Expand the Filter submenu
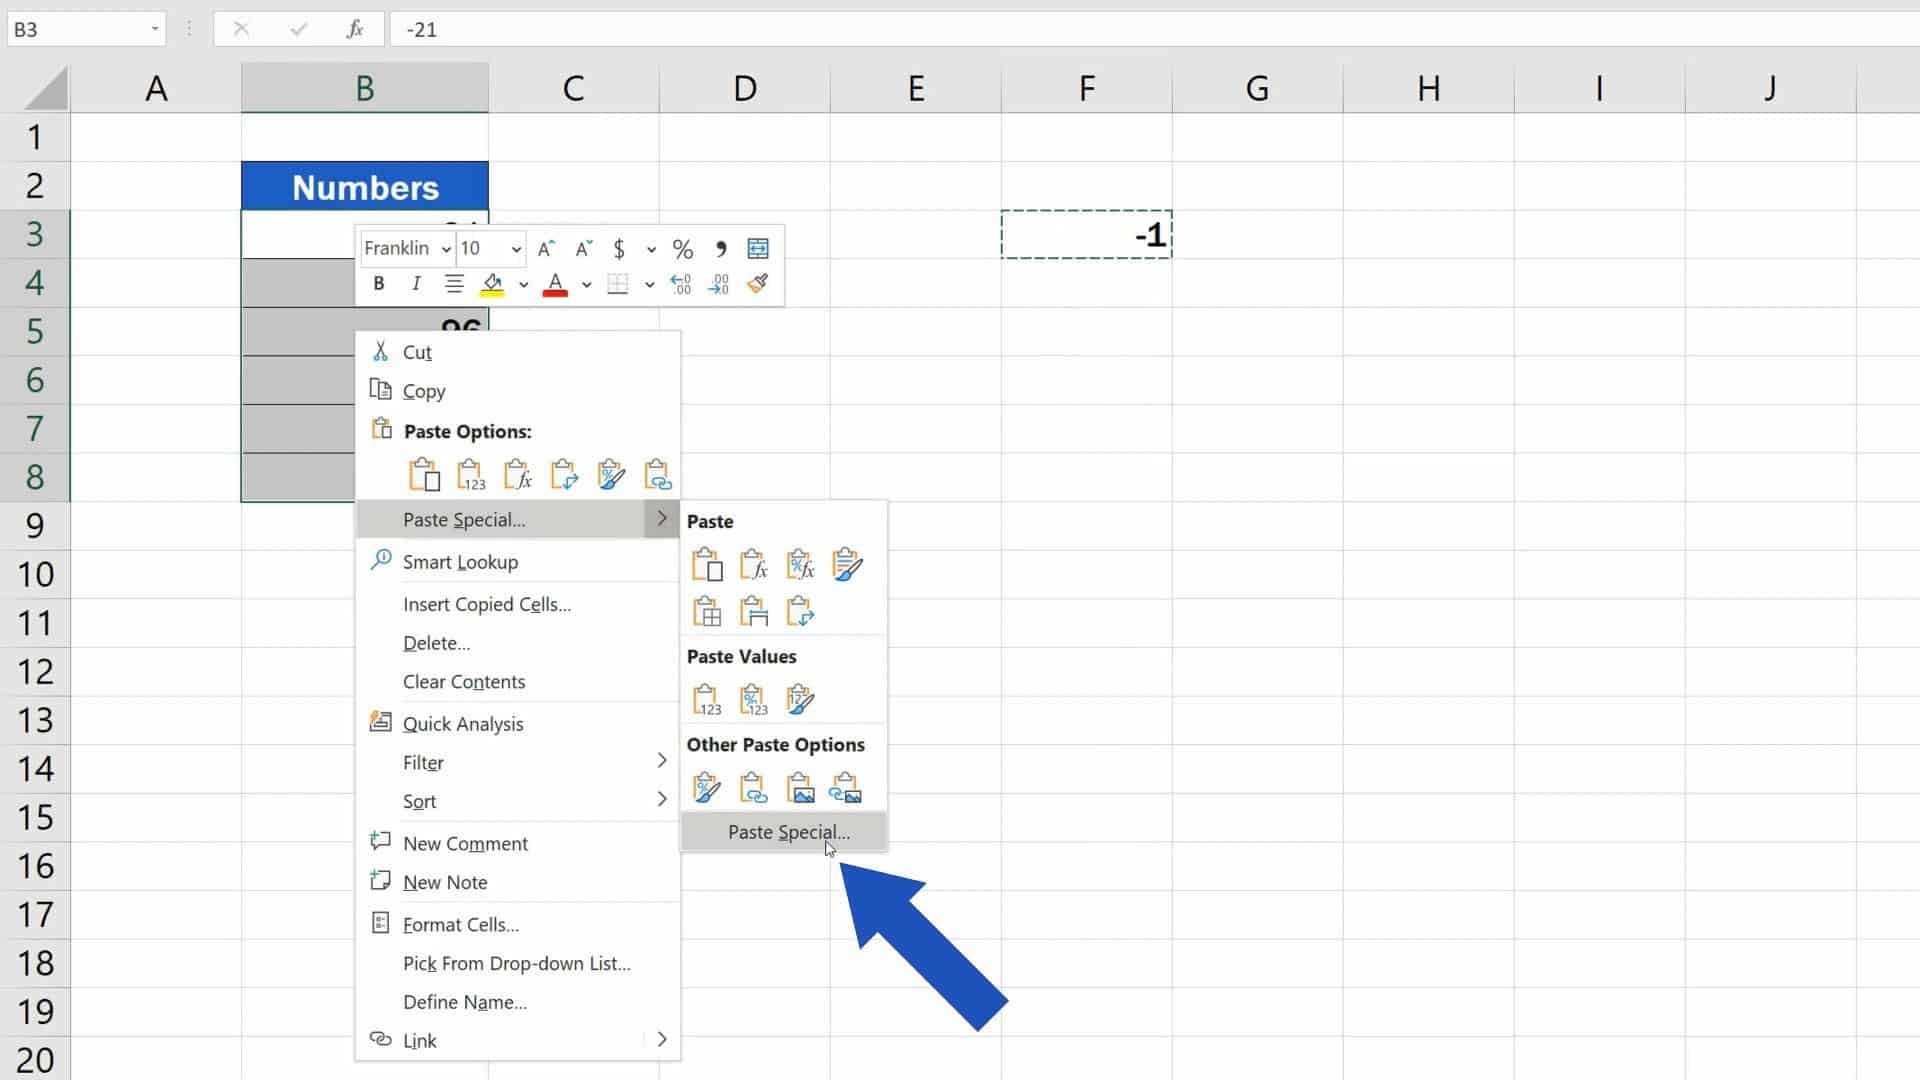The height and width of the screenshot is (1080, 1920). coord(518,762)
